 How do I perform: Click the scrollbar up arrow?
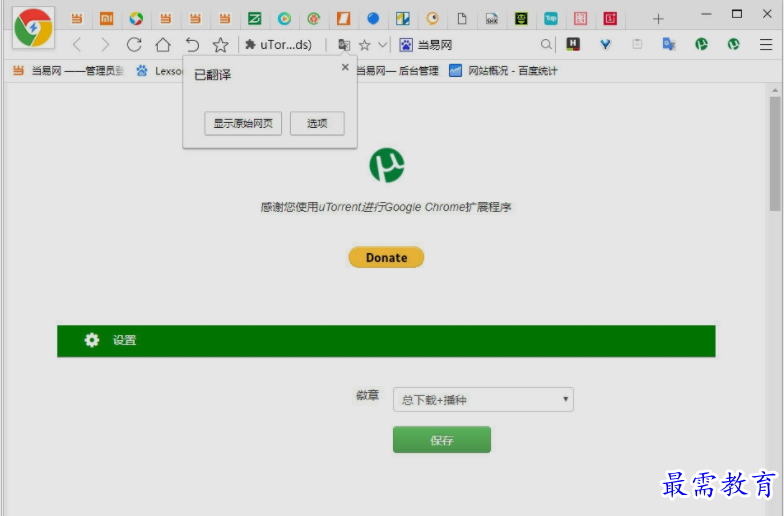[x=775, y=90]
